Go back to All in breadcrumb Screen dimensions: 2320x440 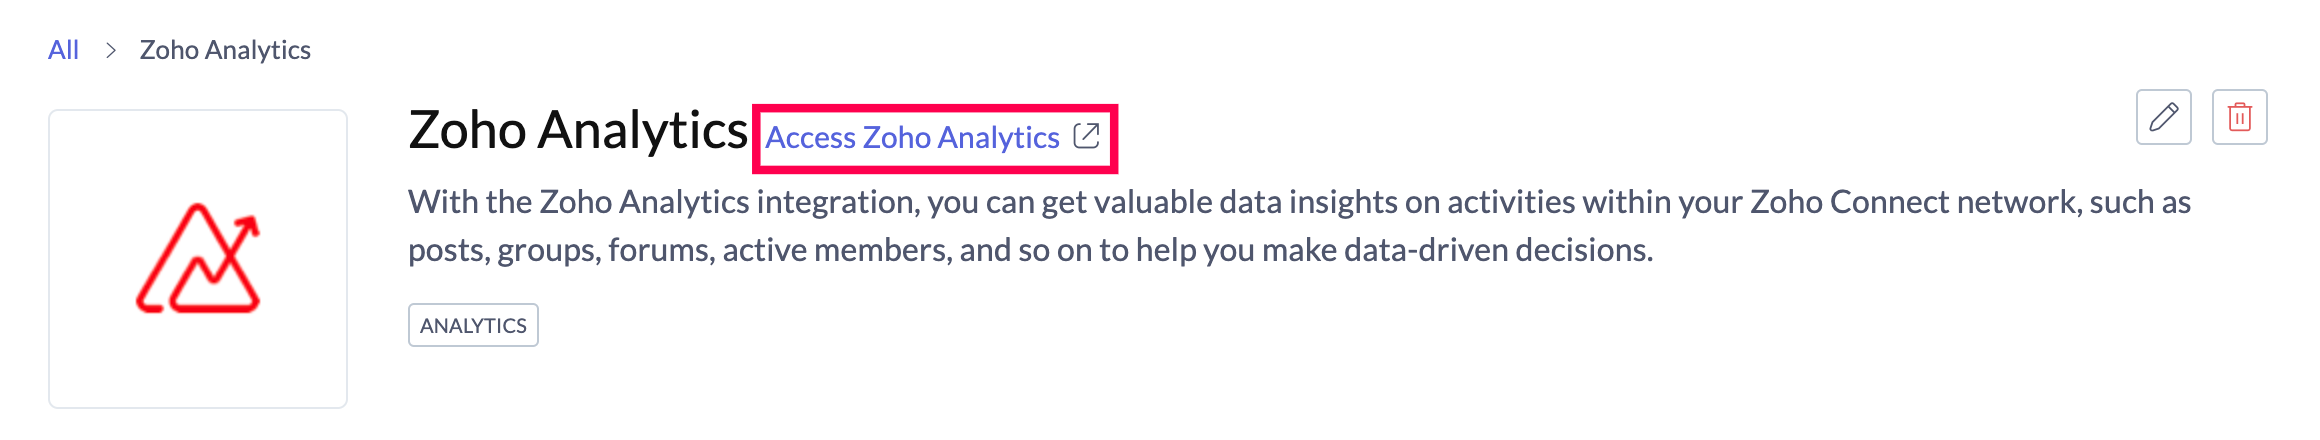tap(63, 50)
